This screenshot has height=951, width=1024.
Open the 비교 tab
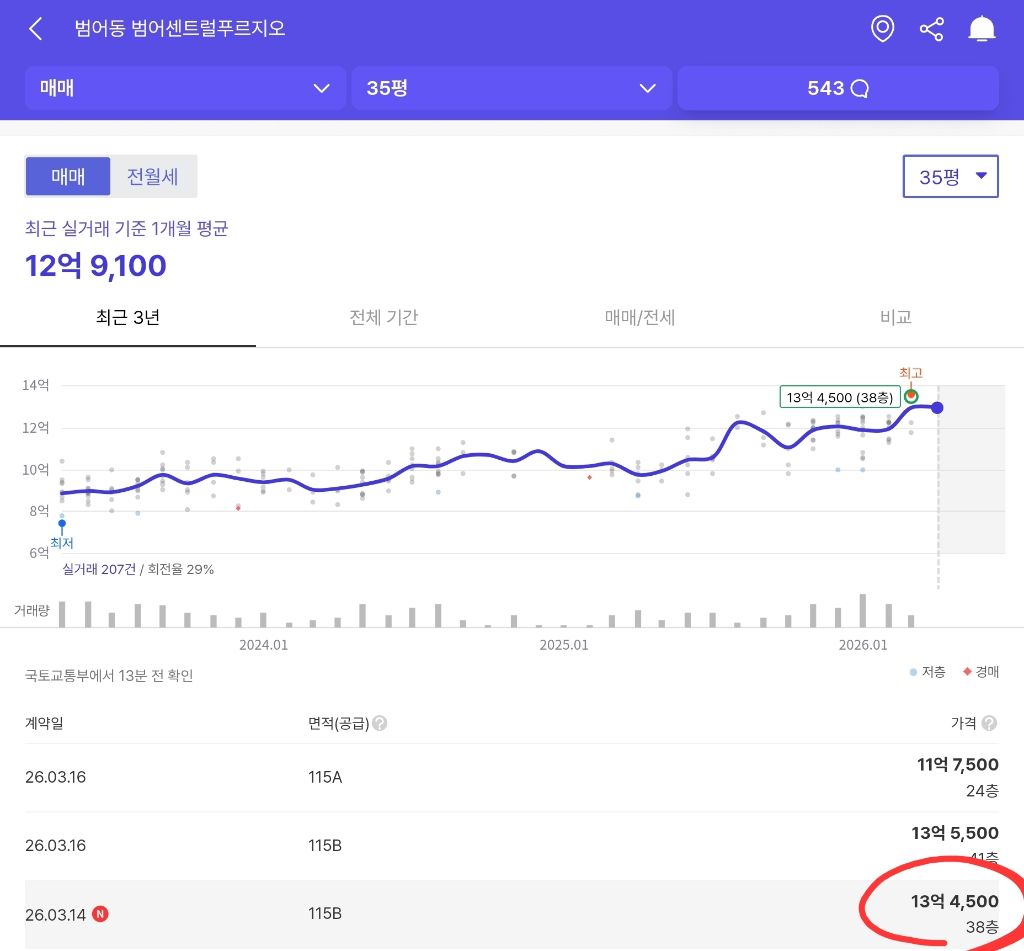click(x=895, y=317)
